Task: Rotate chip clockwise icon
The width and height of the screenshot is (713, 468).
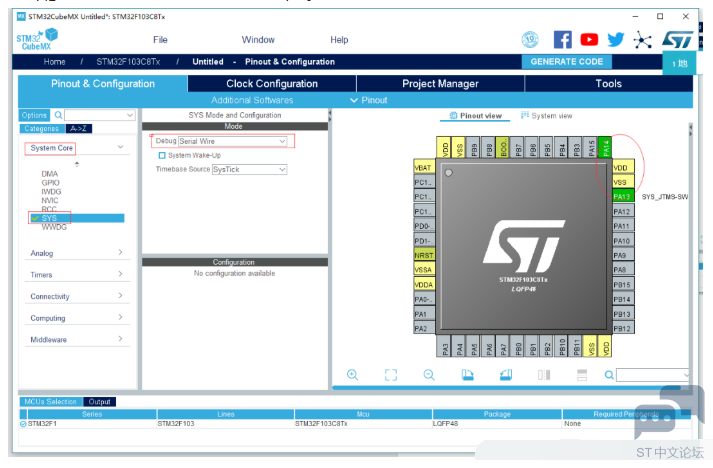Action: 467,375
